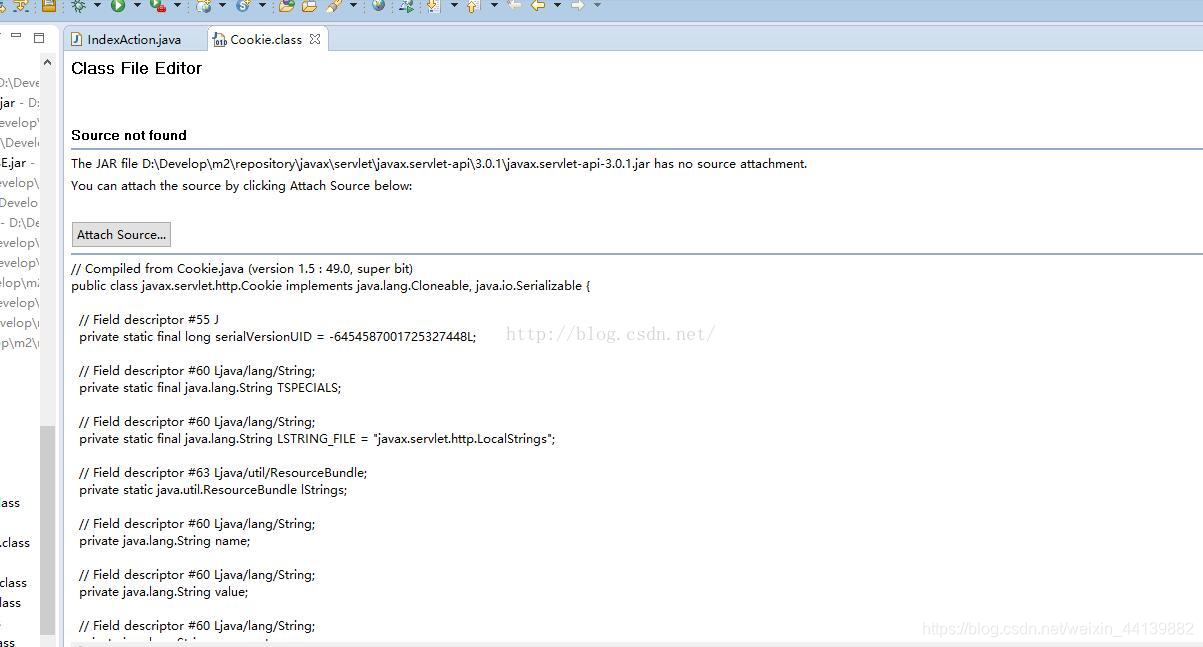This screenshot has width=1203, height=647.
Task: Click the New Java Class toolbar icon
Action: [243, 5]
